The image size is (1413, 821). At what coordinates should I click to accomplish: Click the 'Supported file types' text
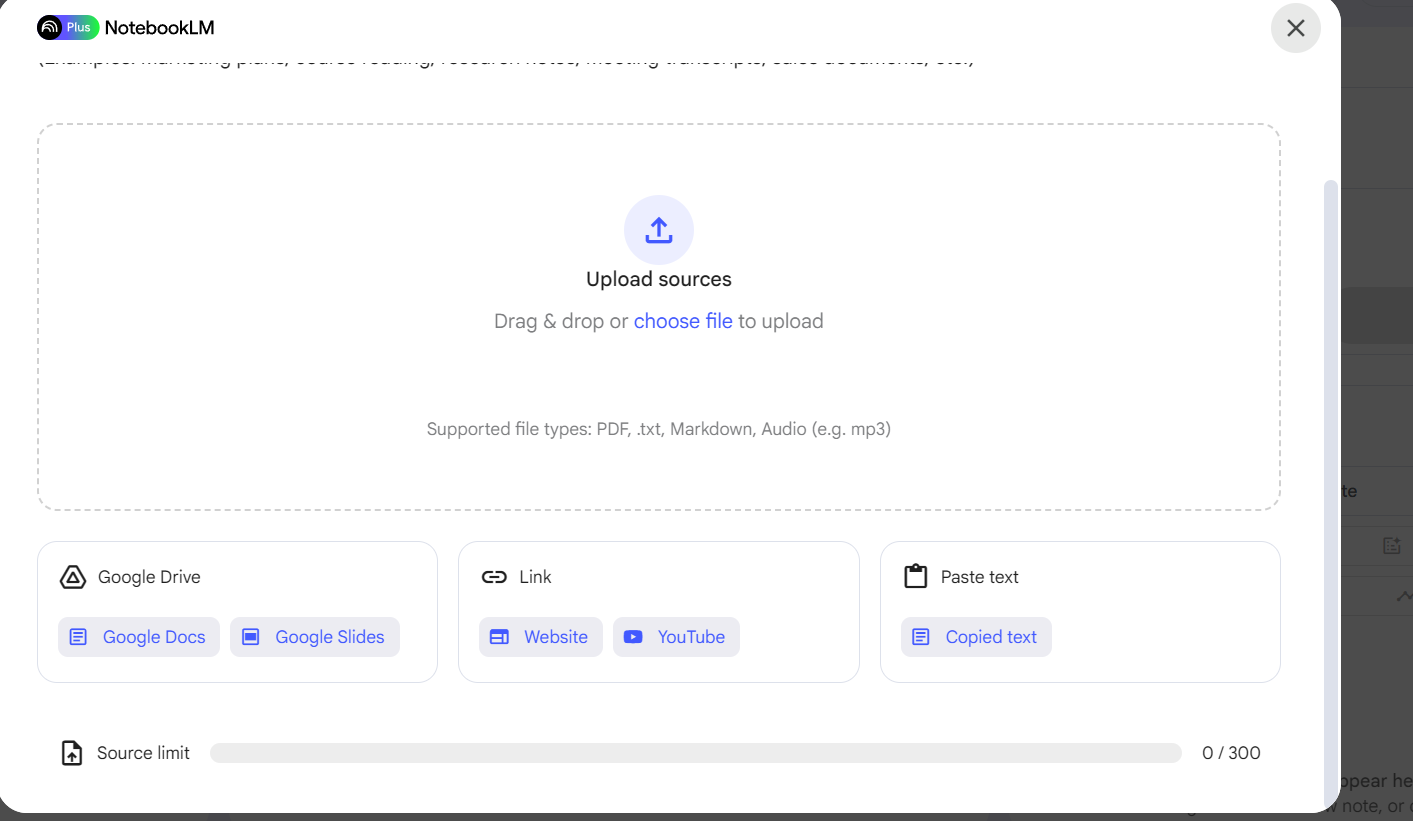pyautogui.click(x=659, y=429)
